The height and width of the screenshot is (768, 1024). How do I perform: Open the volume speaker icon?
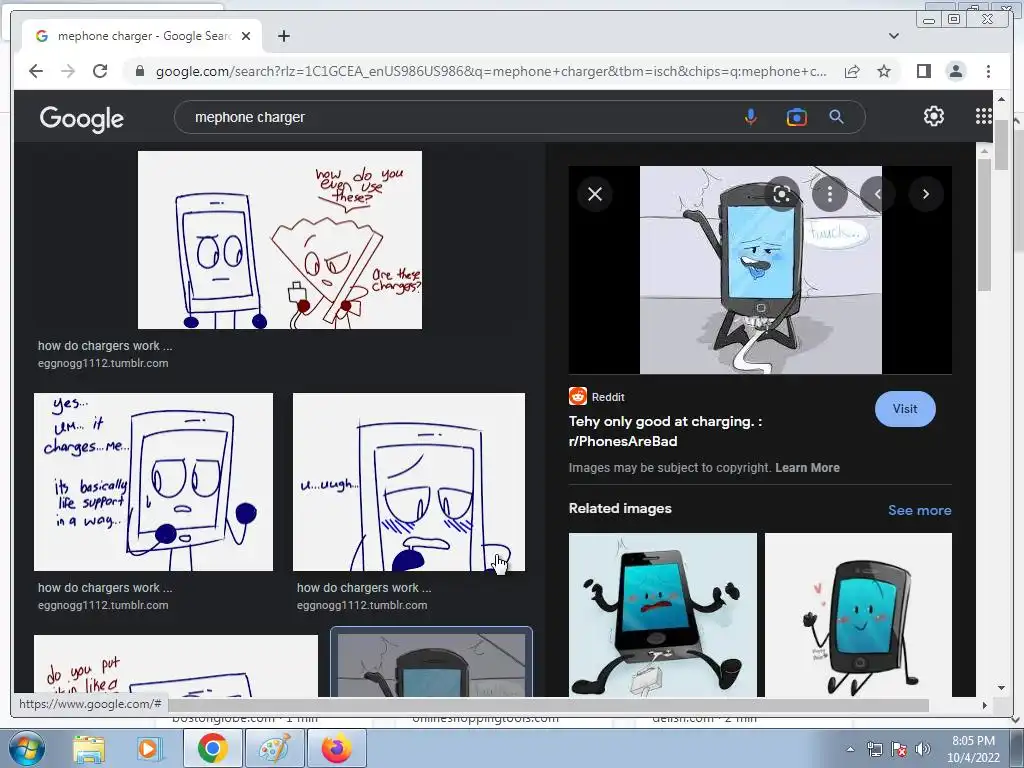pos(923,749)
